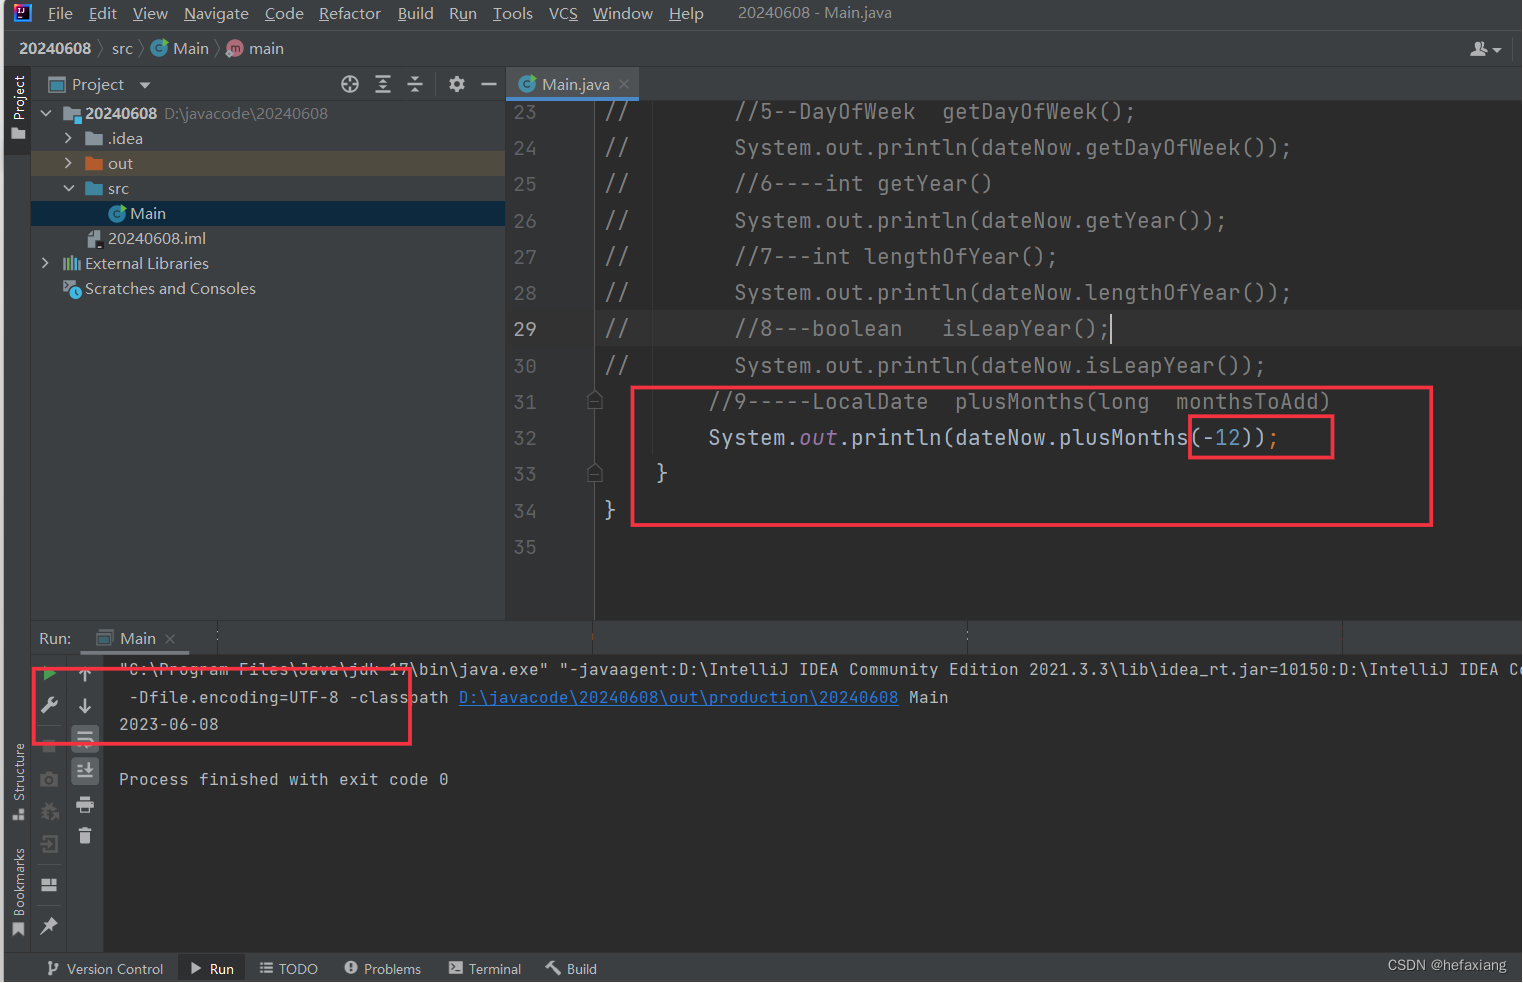Dump threads camera icon
The height and width of the screenshot is (983, 1523).
(x=49, y=779)
